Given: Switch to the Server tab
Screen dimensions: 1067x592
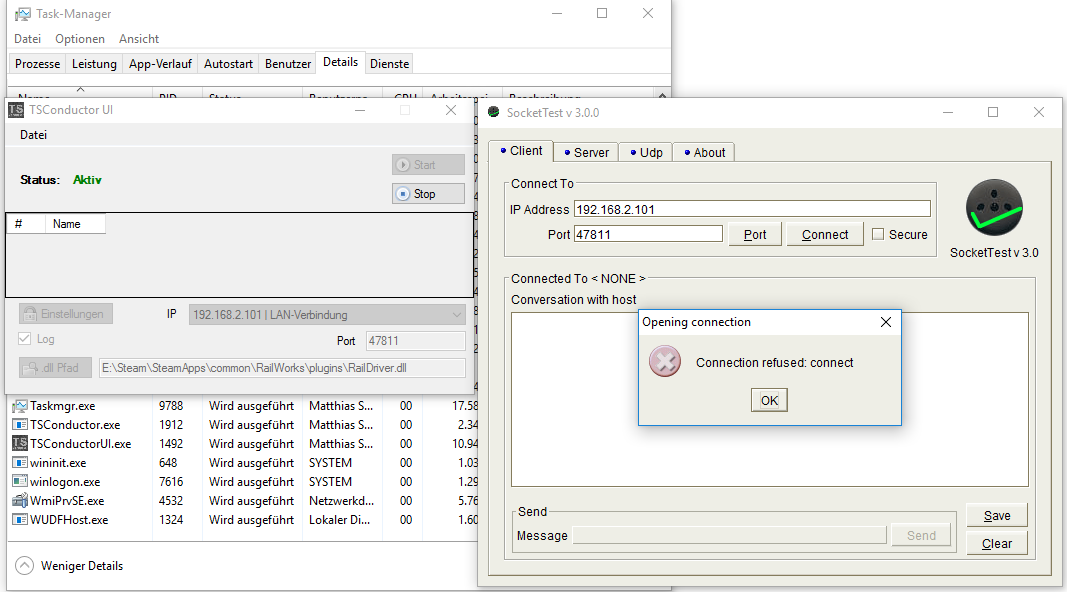Looking at the screenshot, I should click(x=586, y=152).
